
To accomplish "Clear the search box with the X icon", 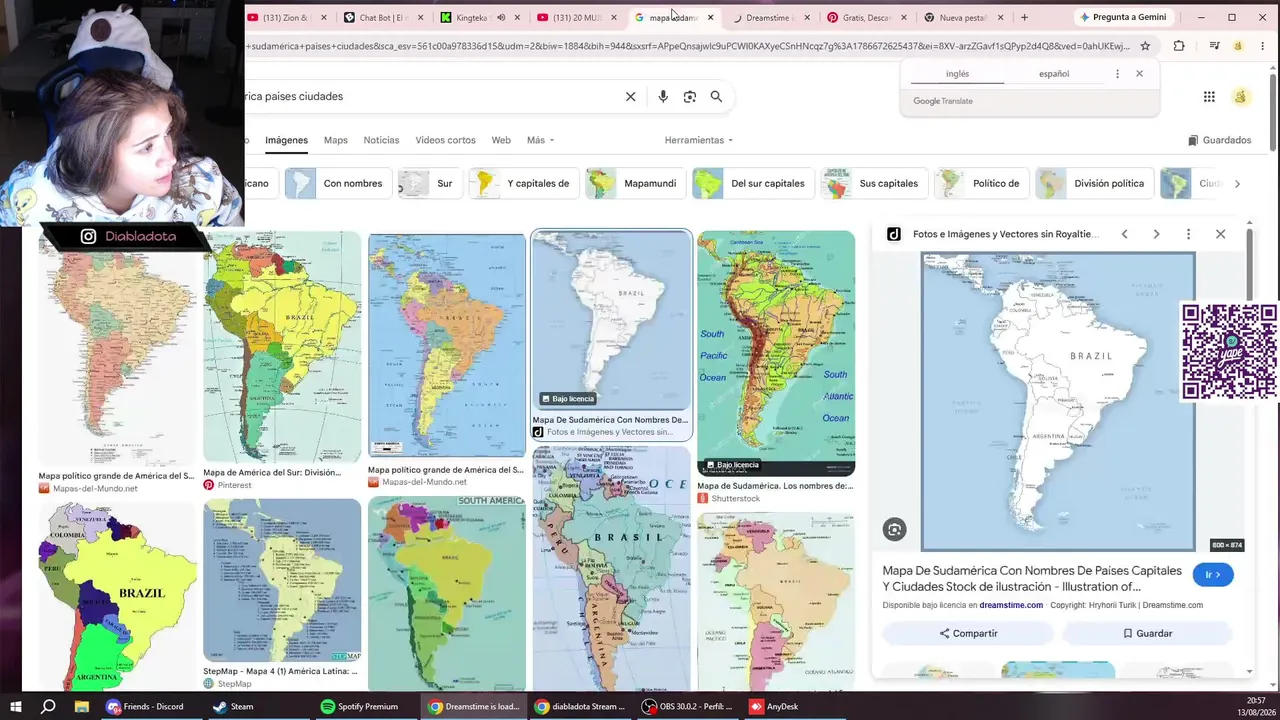I will tap(630, 97).
